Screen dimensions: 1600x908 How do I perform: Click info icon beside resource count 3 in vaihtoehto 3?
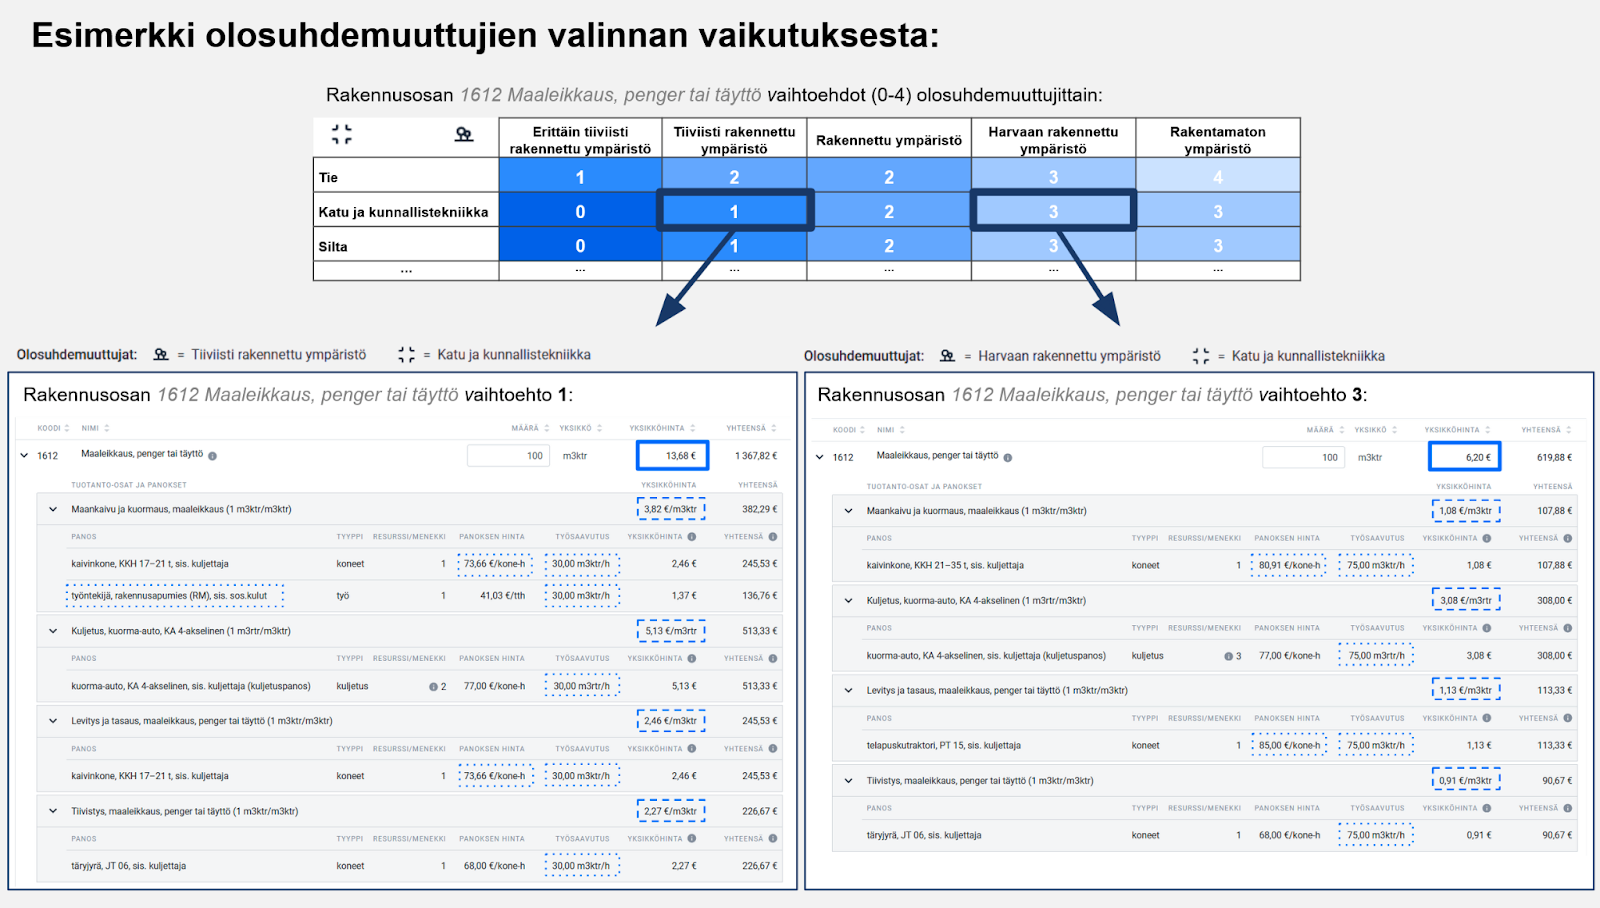(x=1228, y=657)
